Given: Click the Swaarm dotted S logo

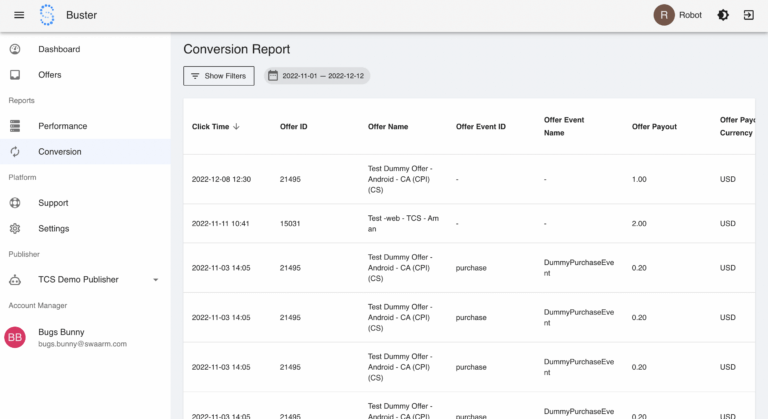Looking at the screenshot, I should 47,15.
